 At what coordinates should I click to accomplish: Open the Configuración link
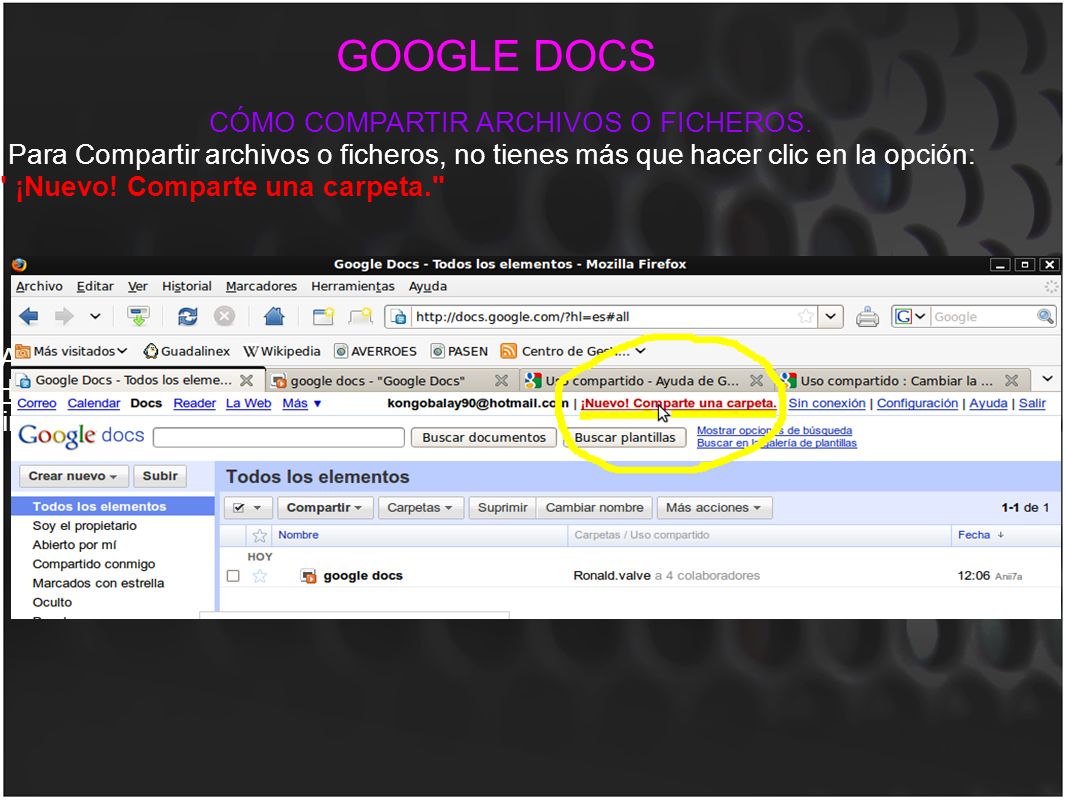(x=917, y=403)
